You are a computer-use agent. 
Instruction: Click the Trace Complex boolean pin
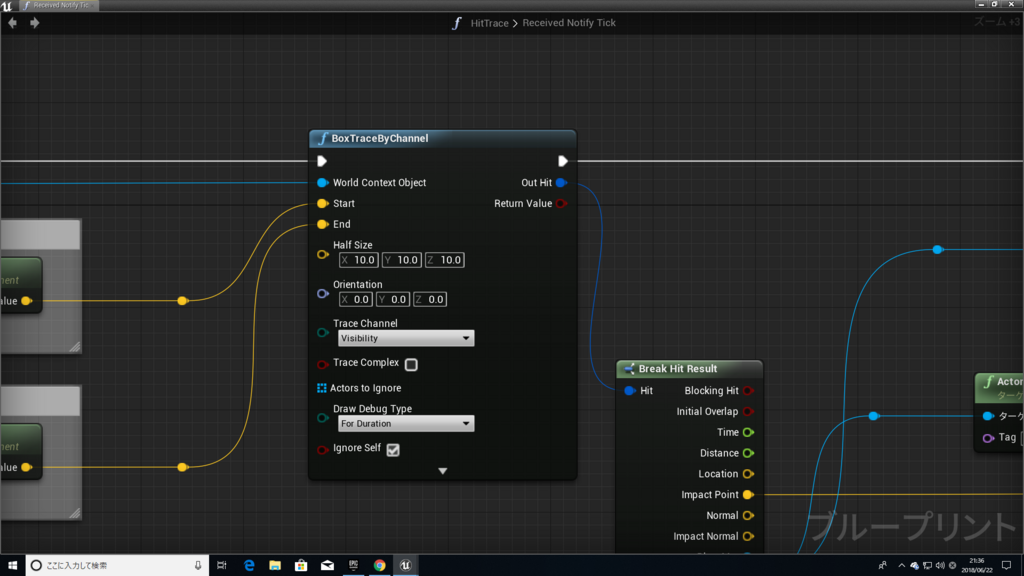coord(323,364)
